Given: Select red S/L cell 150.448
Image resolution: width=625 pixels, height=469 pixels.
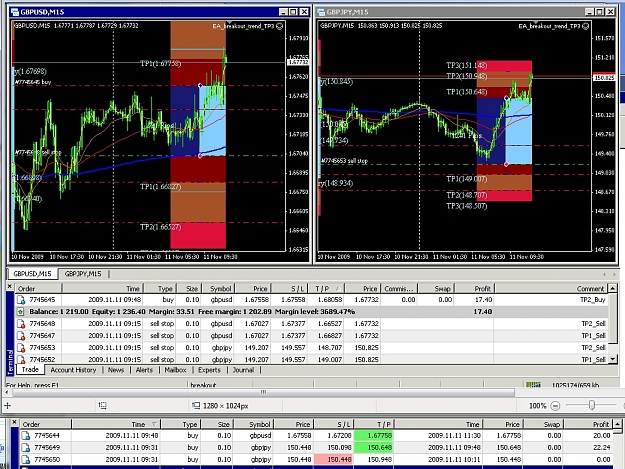Looking at the screenshot, I should click(334, 459).
